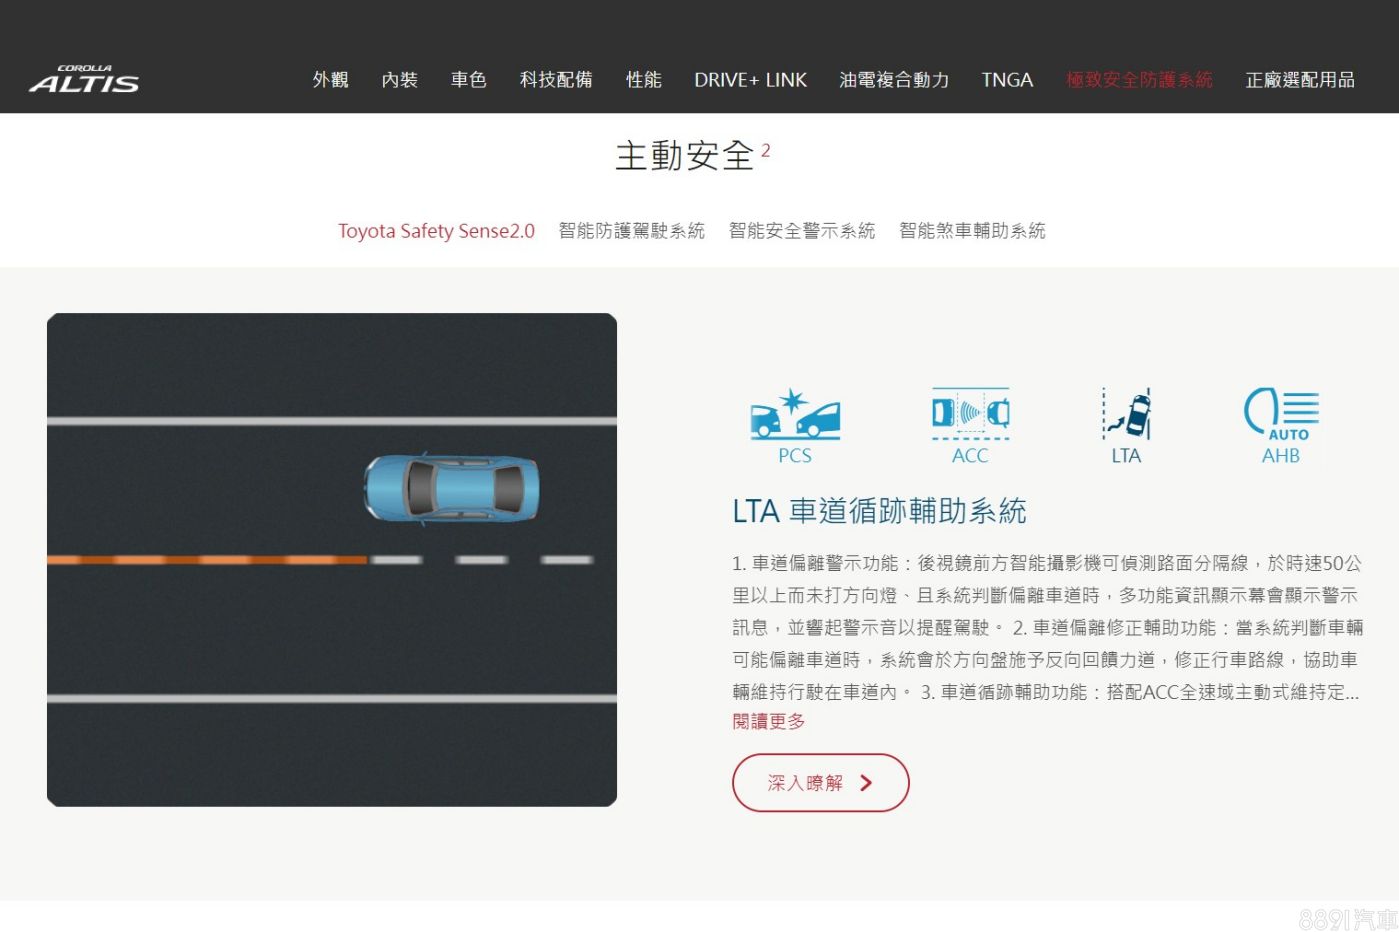Expand description with 閱讀更多 link
The height and width of the screenshot is (932, 1399).
point(768,722)
